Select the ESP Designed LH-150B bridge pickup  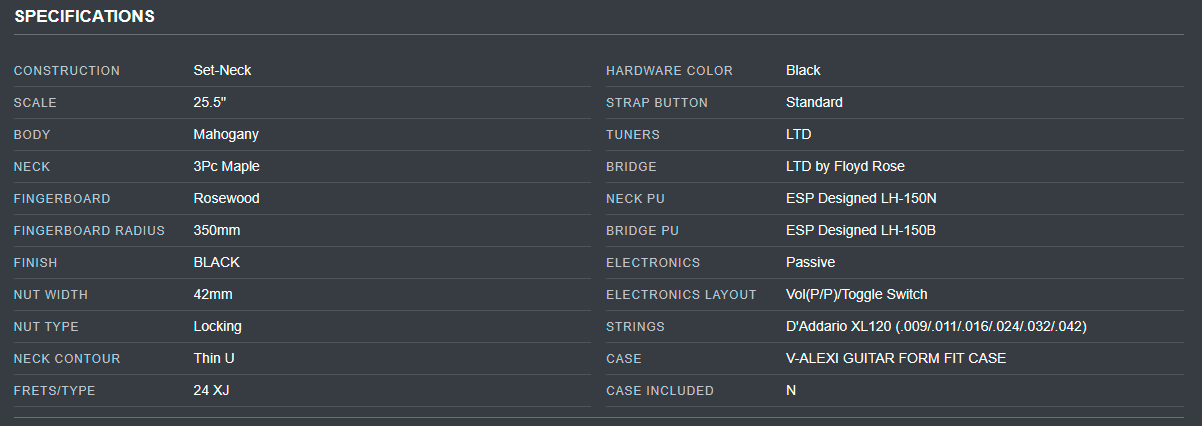861,230
